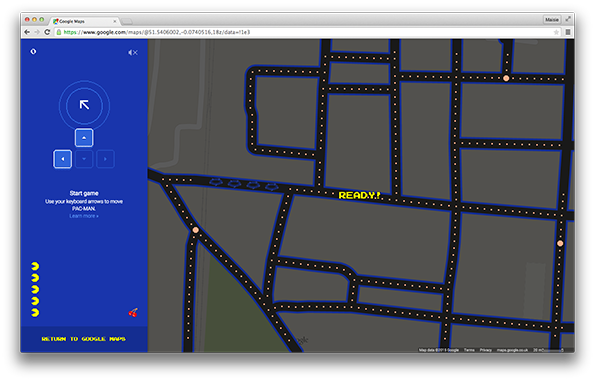This screenshot has width=595, height=381.
Task: Open the Learn more link
Action: coord(84,216)
